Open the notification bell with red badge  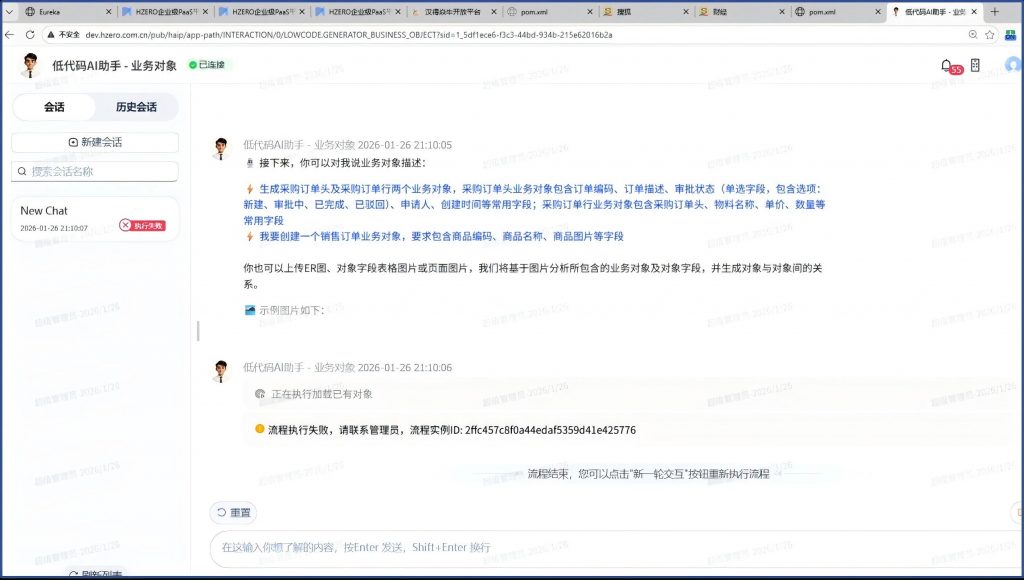(x=947, y=65)
